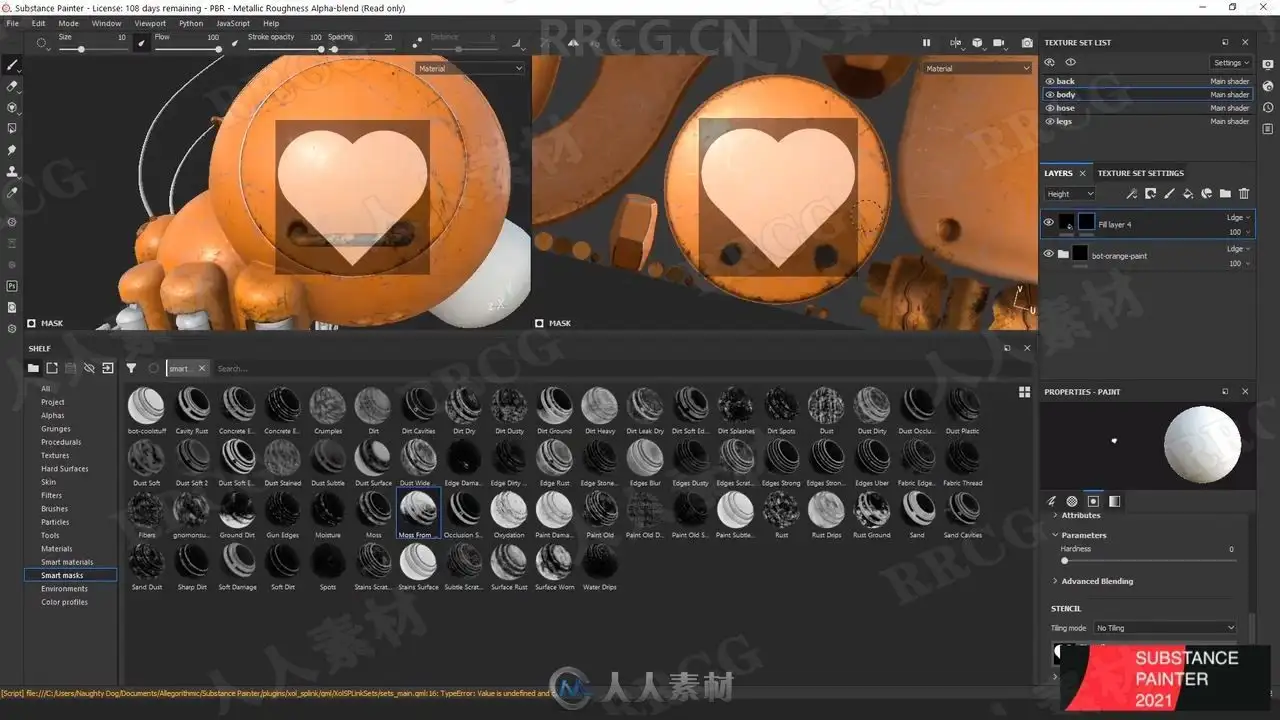Take a viewport screenshot with camera icon

[1027, 43]
